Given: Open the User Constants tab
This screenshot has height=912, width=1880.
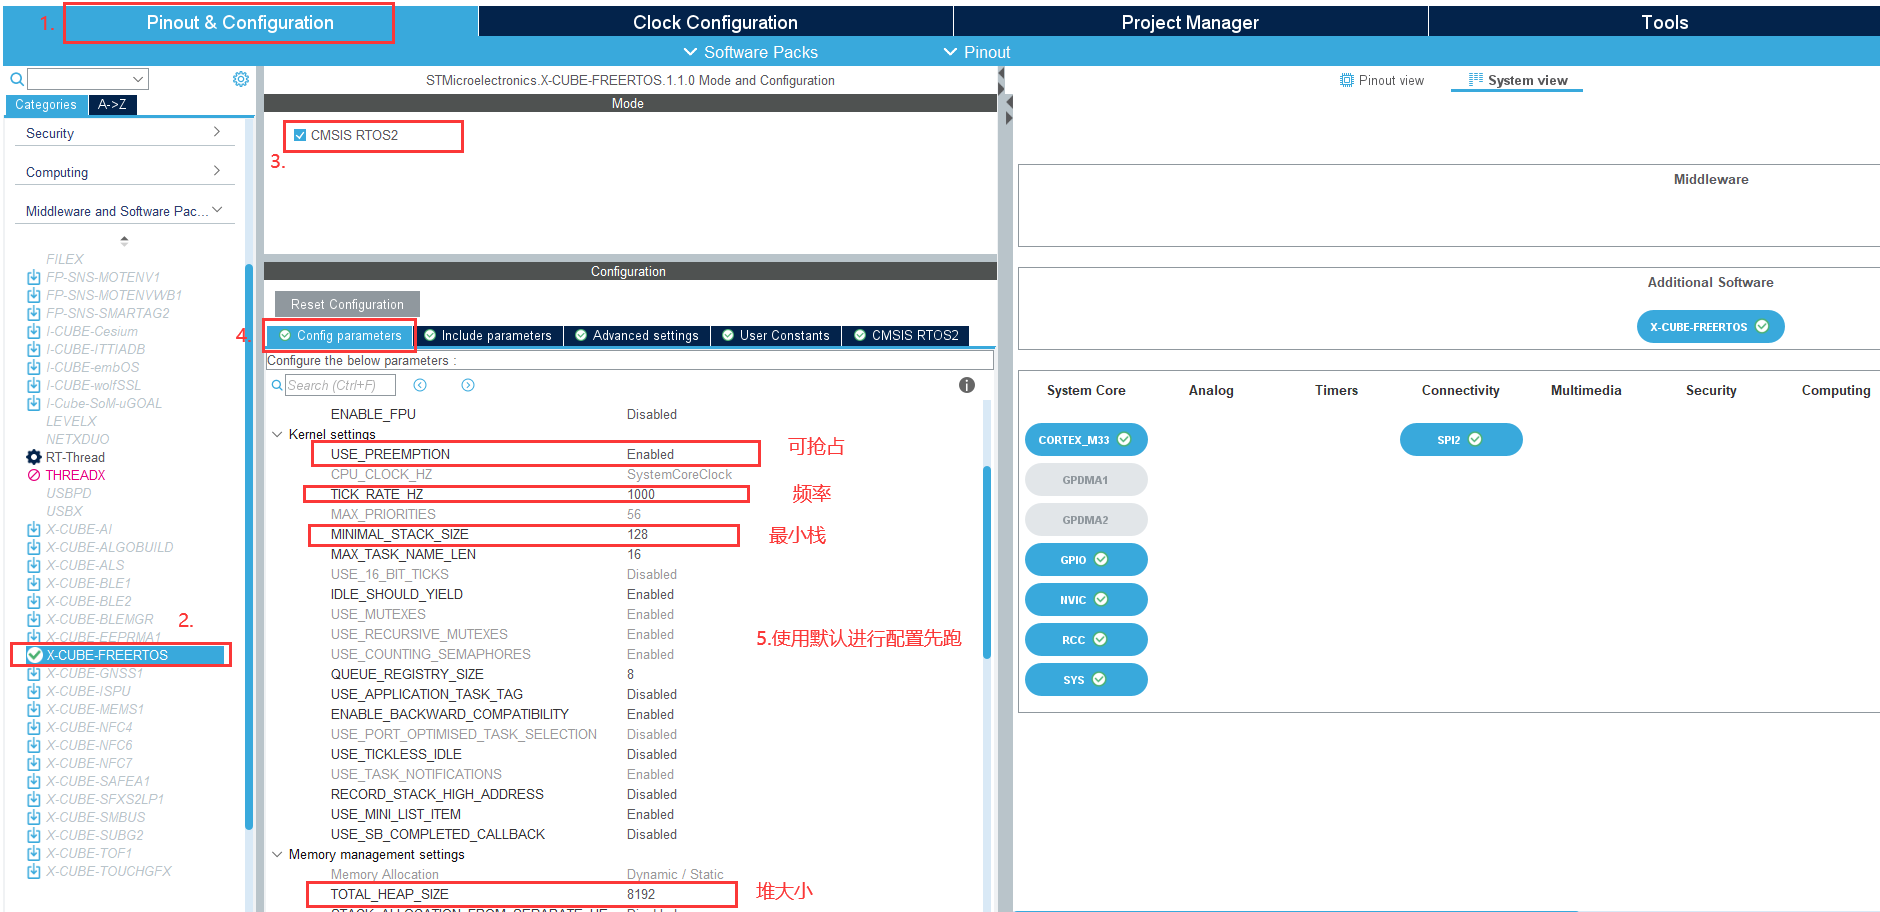Looking at the screenshot, I should [x=776, y=336].
